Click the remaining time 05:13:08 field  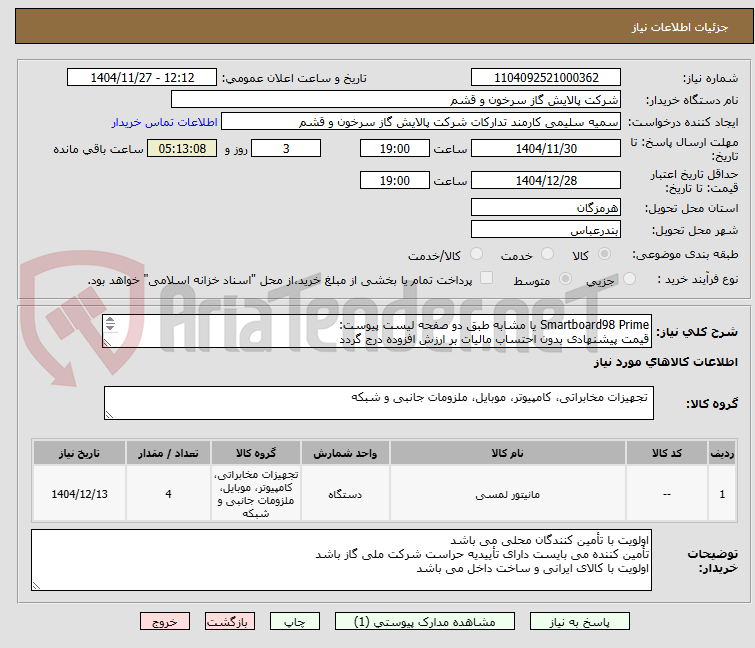point(182,148)
